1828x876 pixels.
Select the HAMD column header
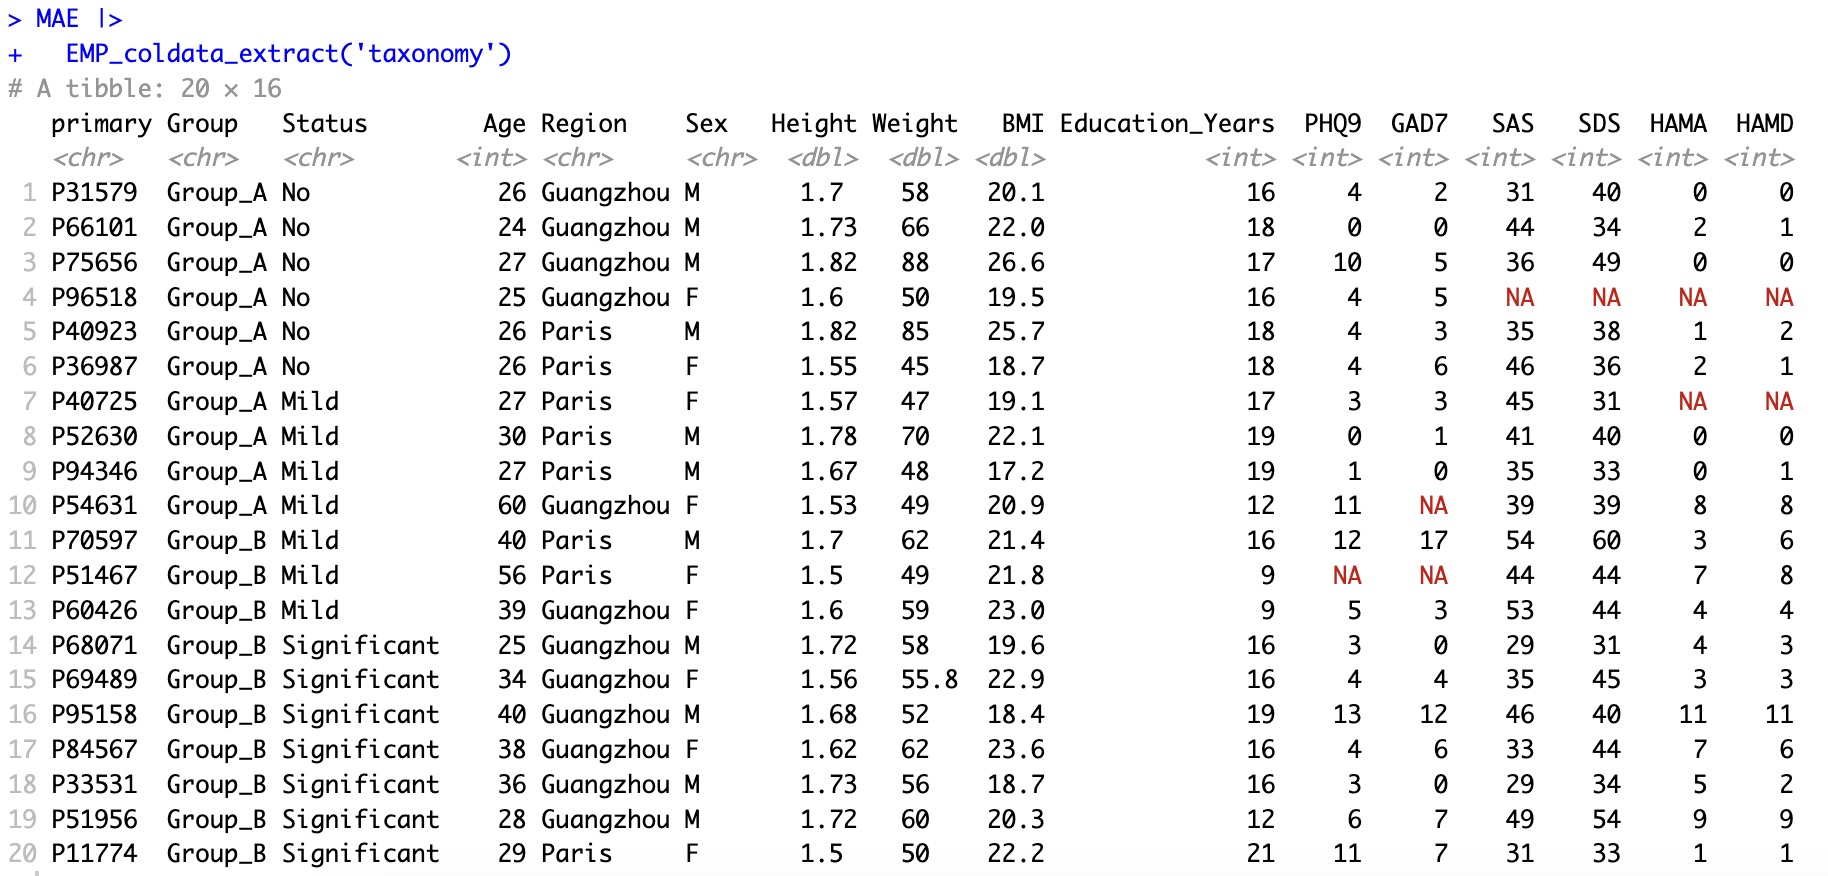pyautogui.click(x=1764, y=124)
